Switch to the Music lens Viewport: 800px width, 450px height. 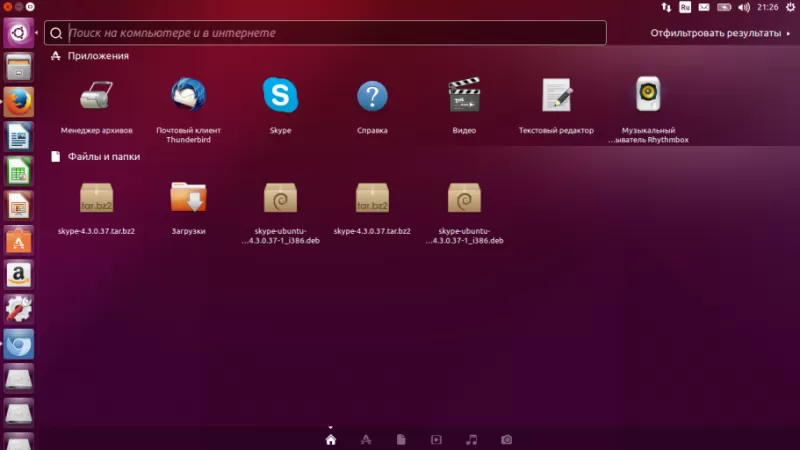[471, 439]
